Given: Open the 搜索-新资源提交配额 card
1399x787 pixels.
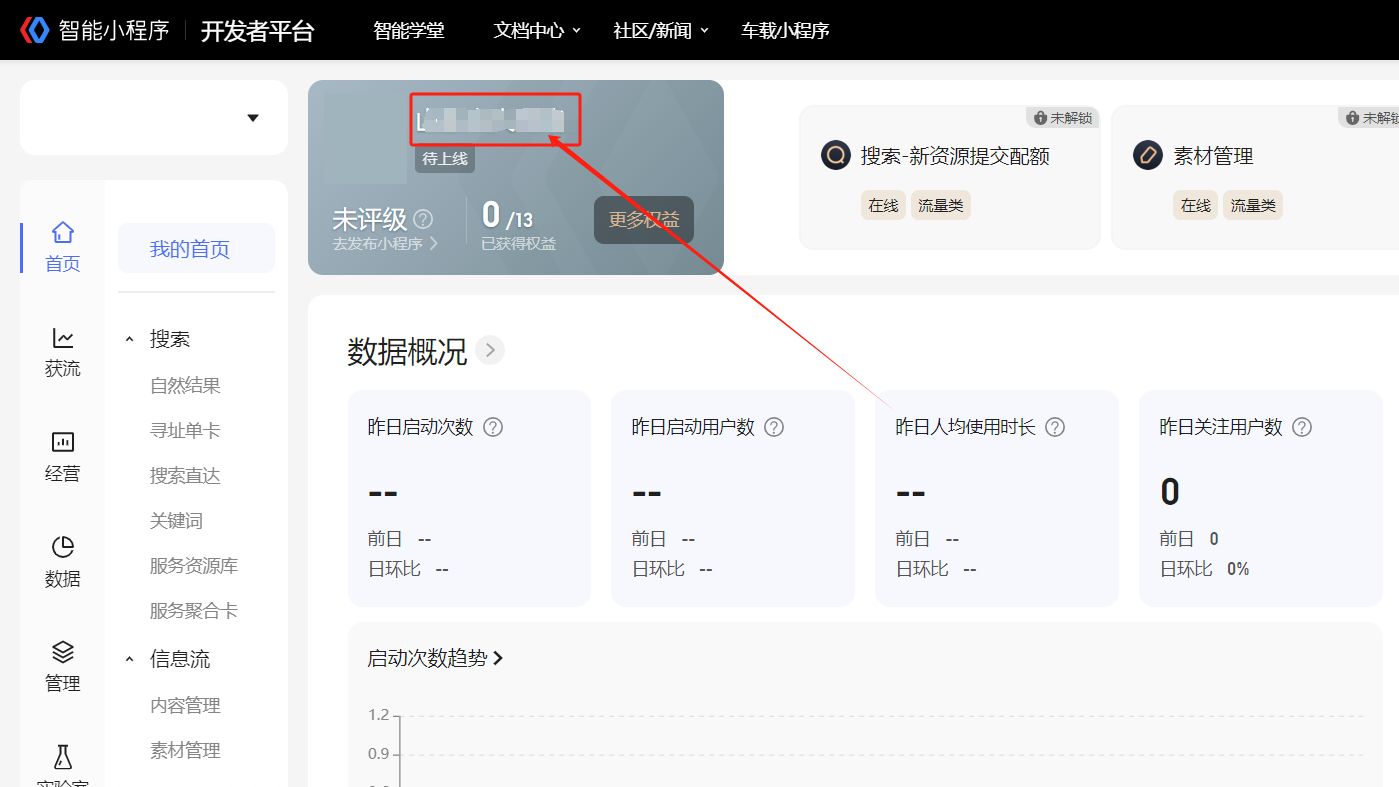Looking at the screenshot, I should click(954, 156).
